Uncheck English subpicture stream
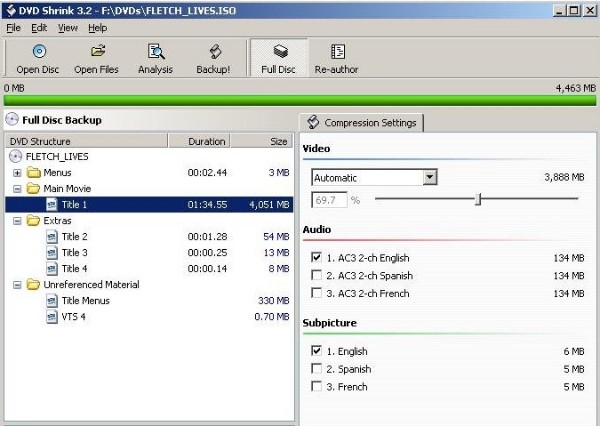Viewport: 600px width, 426px height. (316, 351)
